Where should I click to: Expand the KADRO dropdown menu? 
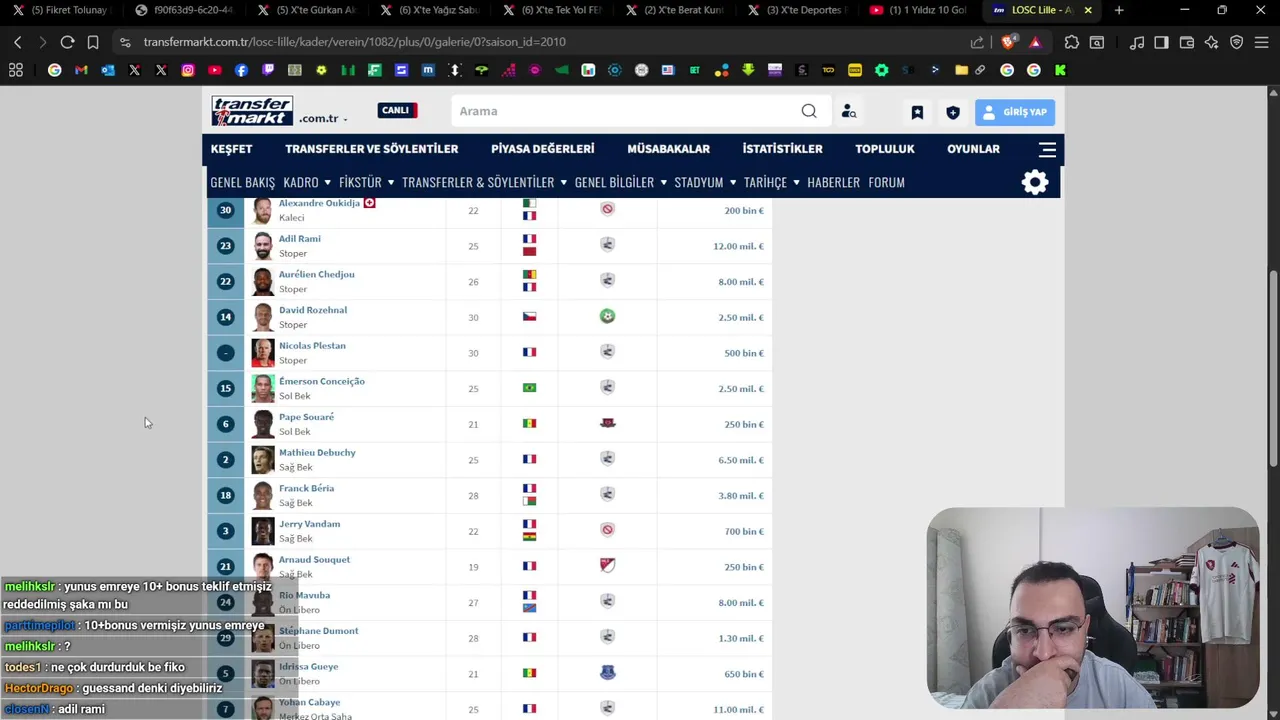point(327,182)
